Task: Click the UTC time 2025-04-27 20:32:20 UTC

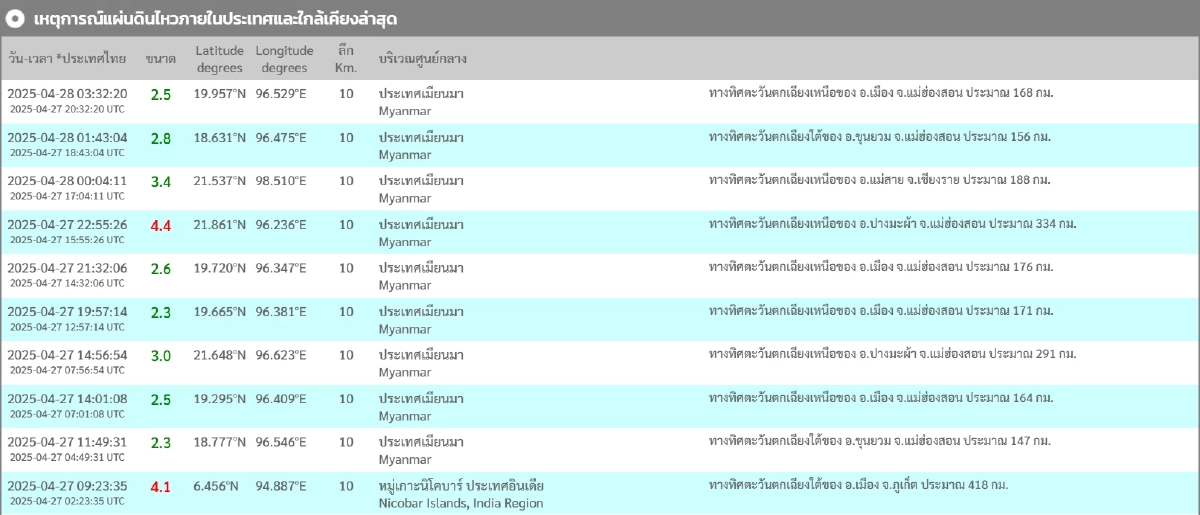Action: (x=67, y=109)
